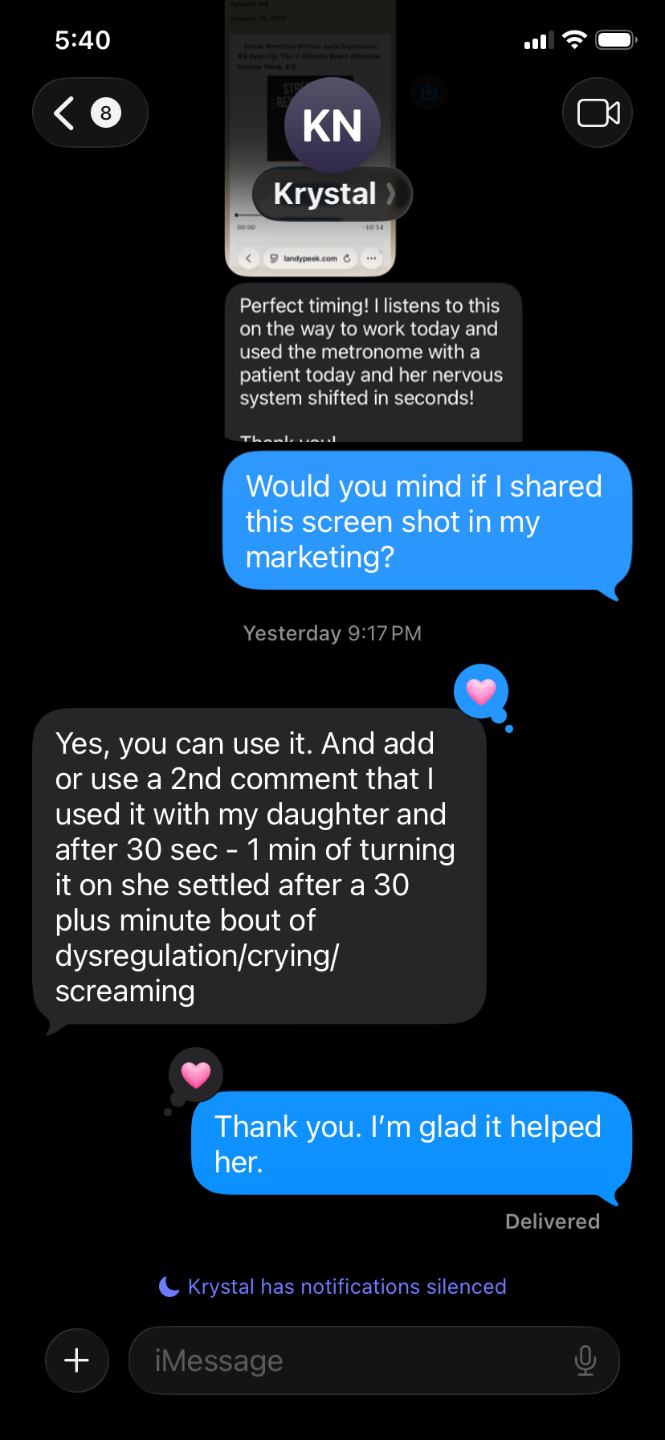Expand Krystal contact details chevron
665x1440 pixels.
coord(391,194)
